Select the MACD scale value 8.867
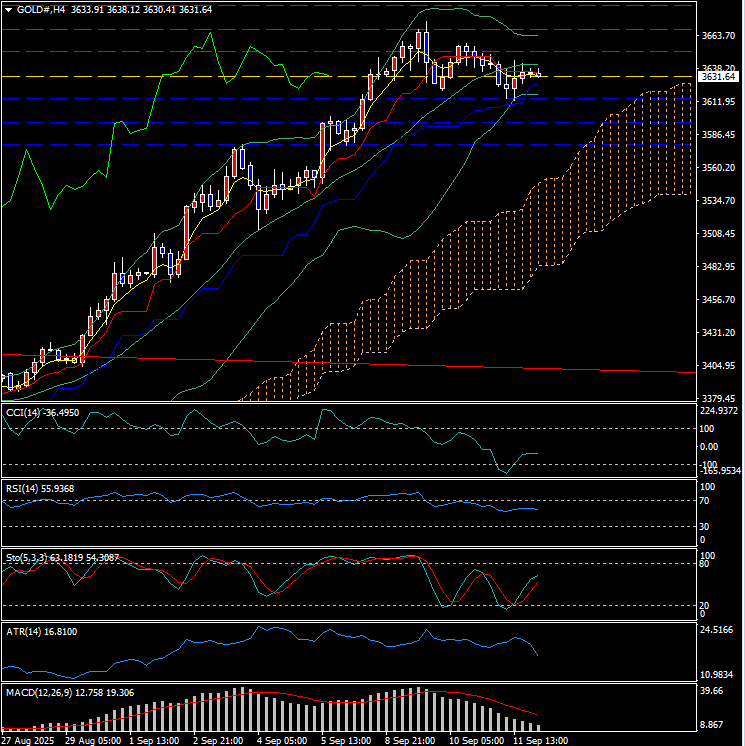745x746 pixels. coord(712,725)
